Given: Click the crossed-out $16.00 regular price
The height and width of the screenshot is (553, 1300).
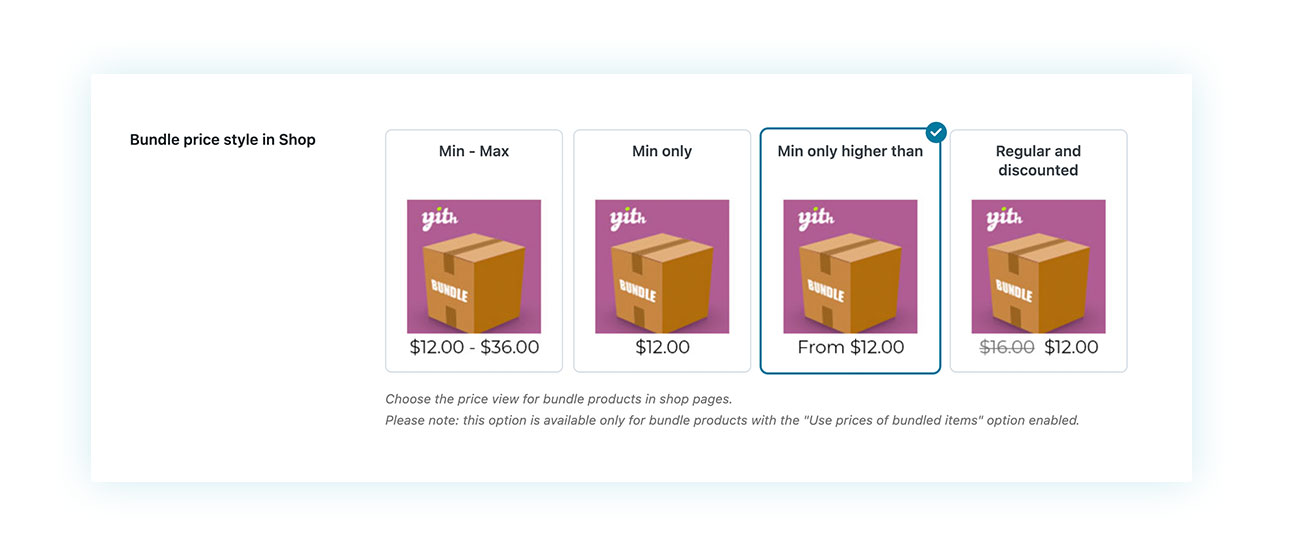Looking at the screenshot, I should (1007, 347).
